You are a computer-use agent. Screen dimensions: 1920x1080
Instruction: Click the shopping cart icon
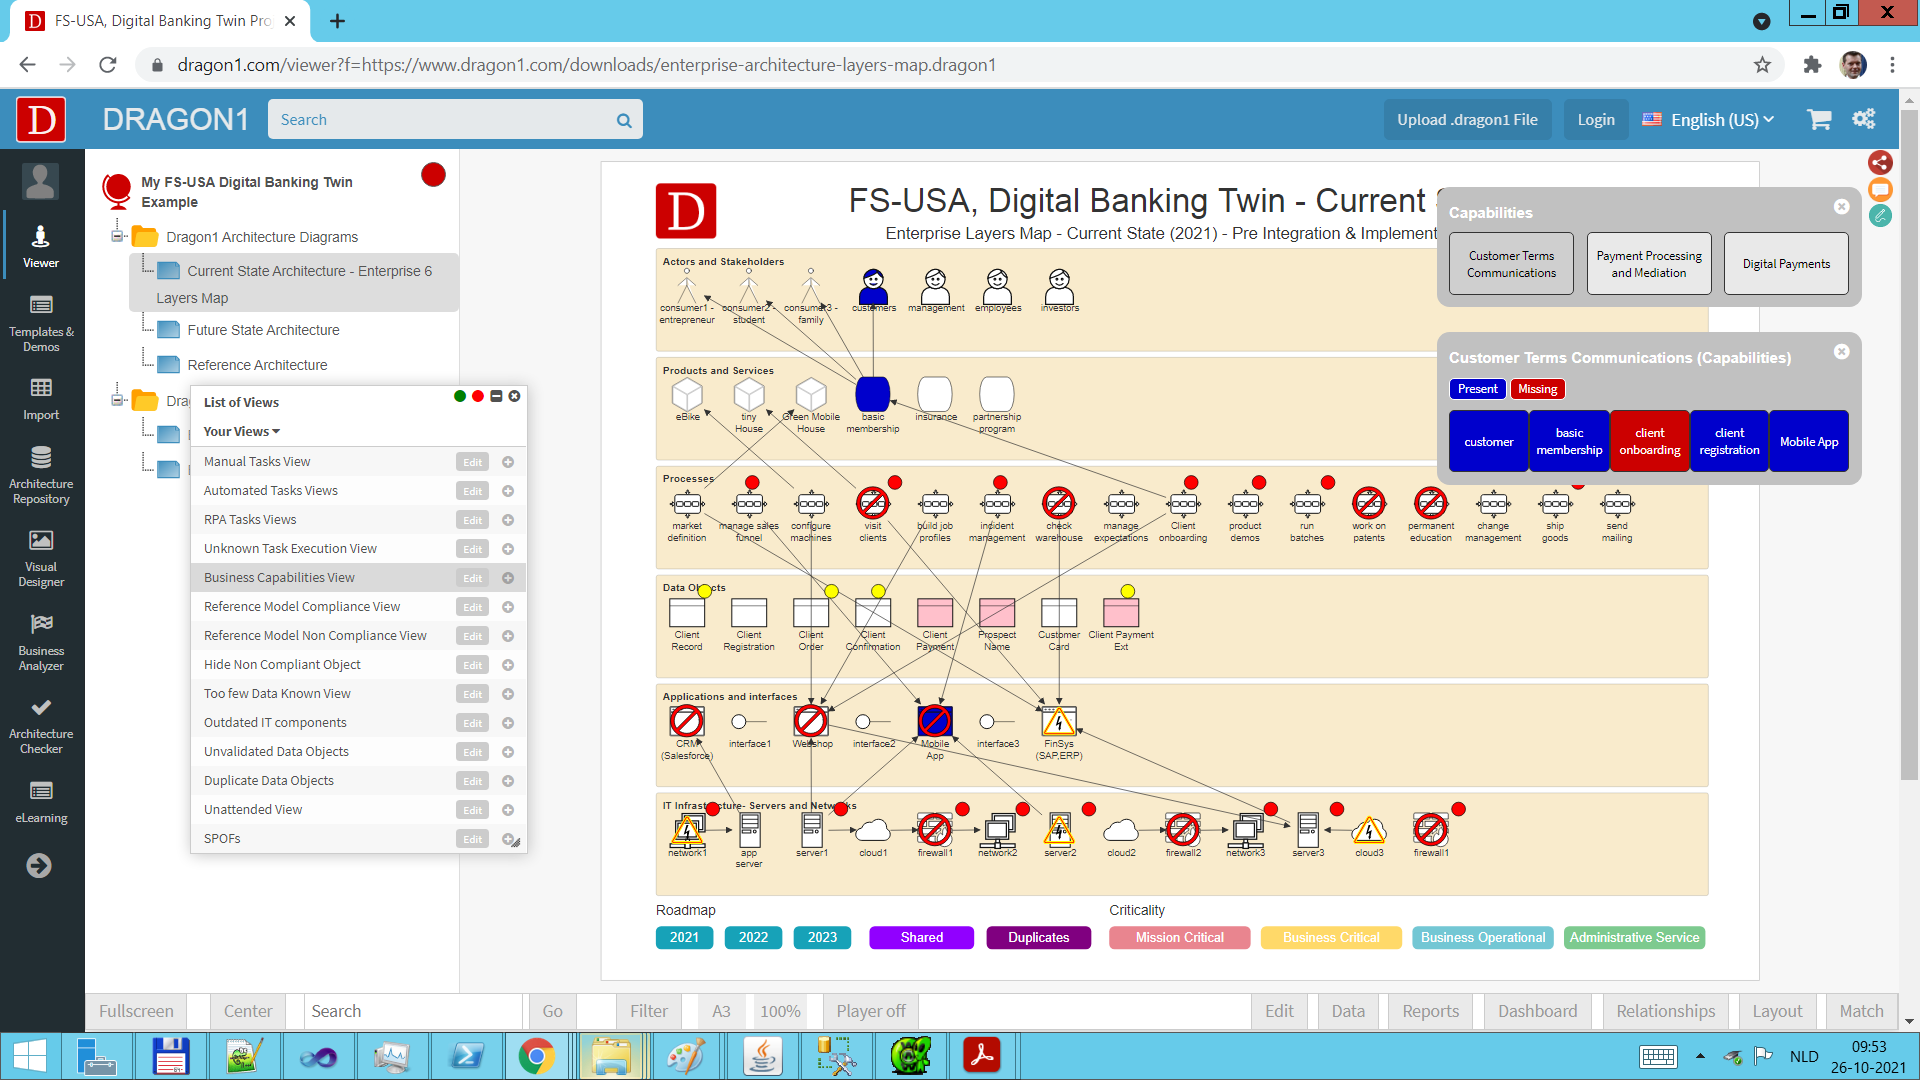click(1819, 119)
